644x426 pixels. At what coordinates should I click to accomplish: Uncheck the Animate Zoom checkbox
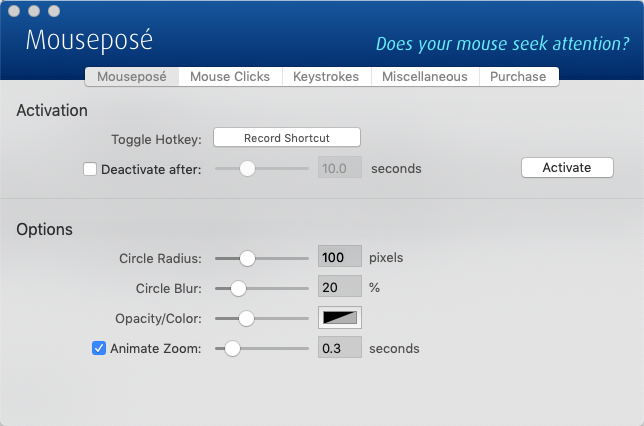(x=99, y=349)
